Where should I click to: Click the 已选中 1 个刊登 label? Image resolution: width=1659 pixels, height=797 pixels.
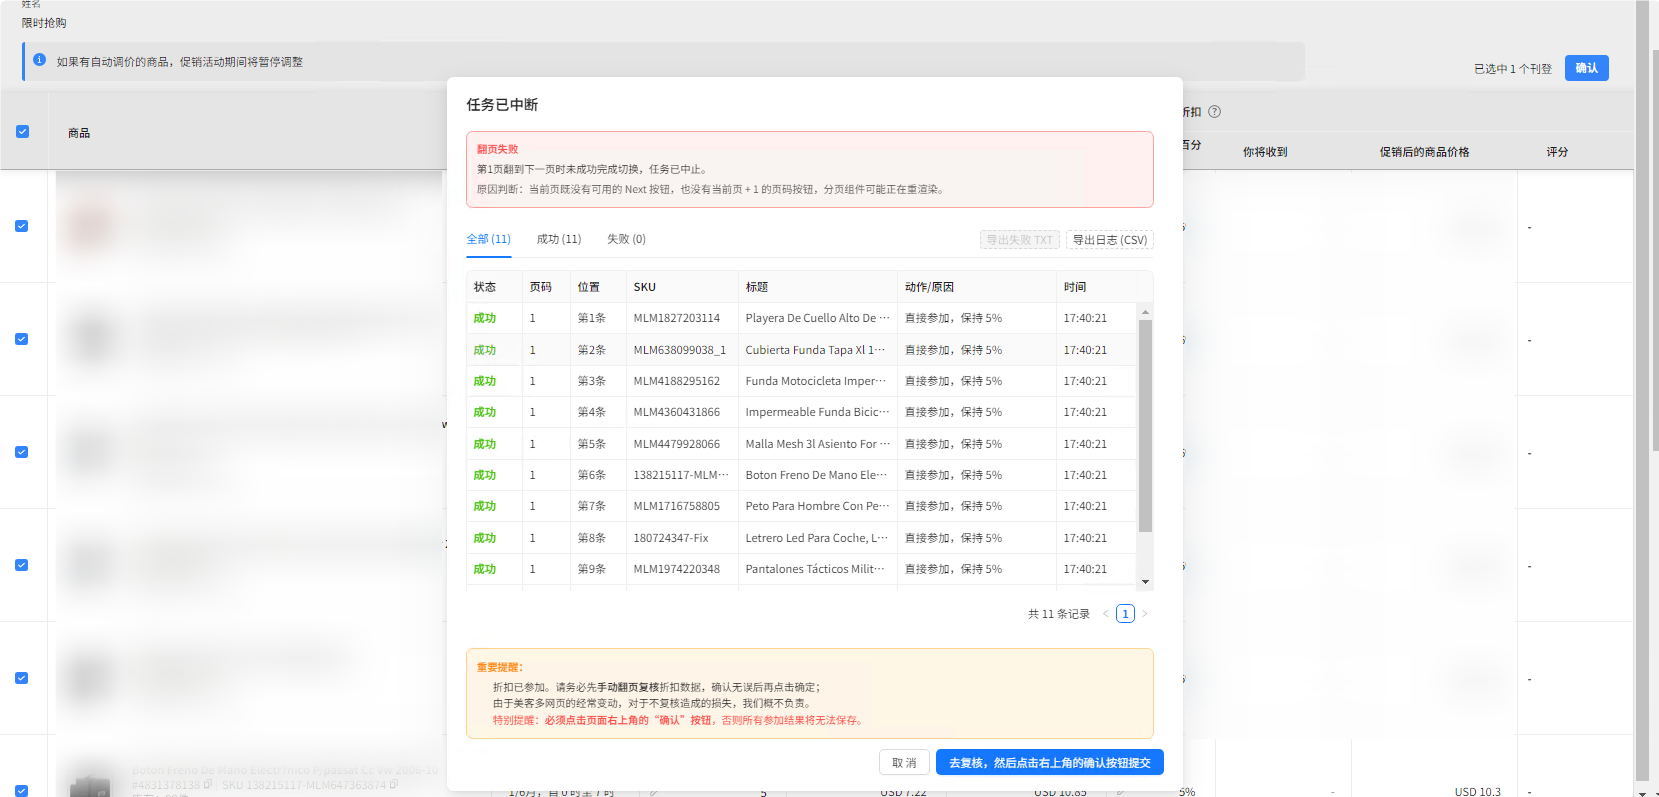(1513, 69)
